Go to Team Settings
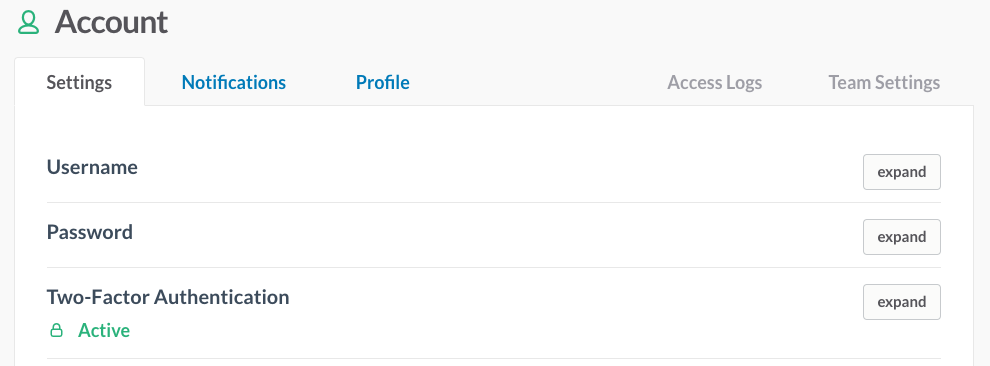Image resolution: width=990 pixels, height=366 pixels. point(884,83)
